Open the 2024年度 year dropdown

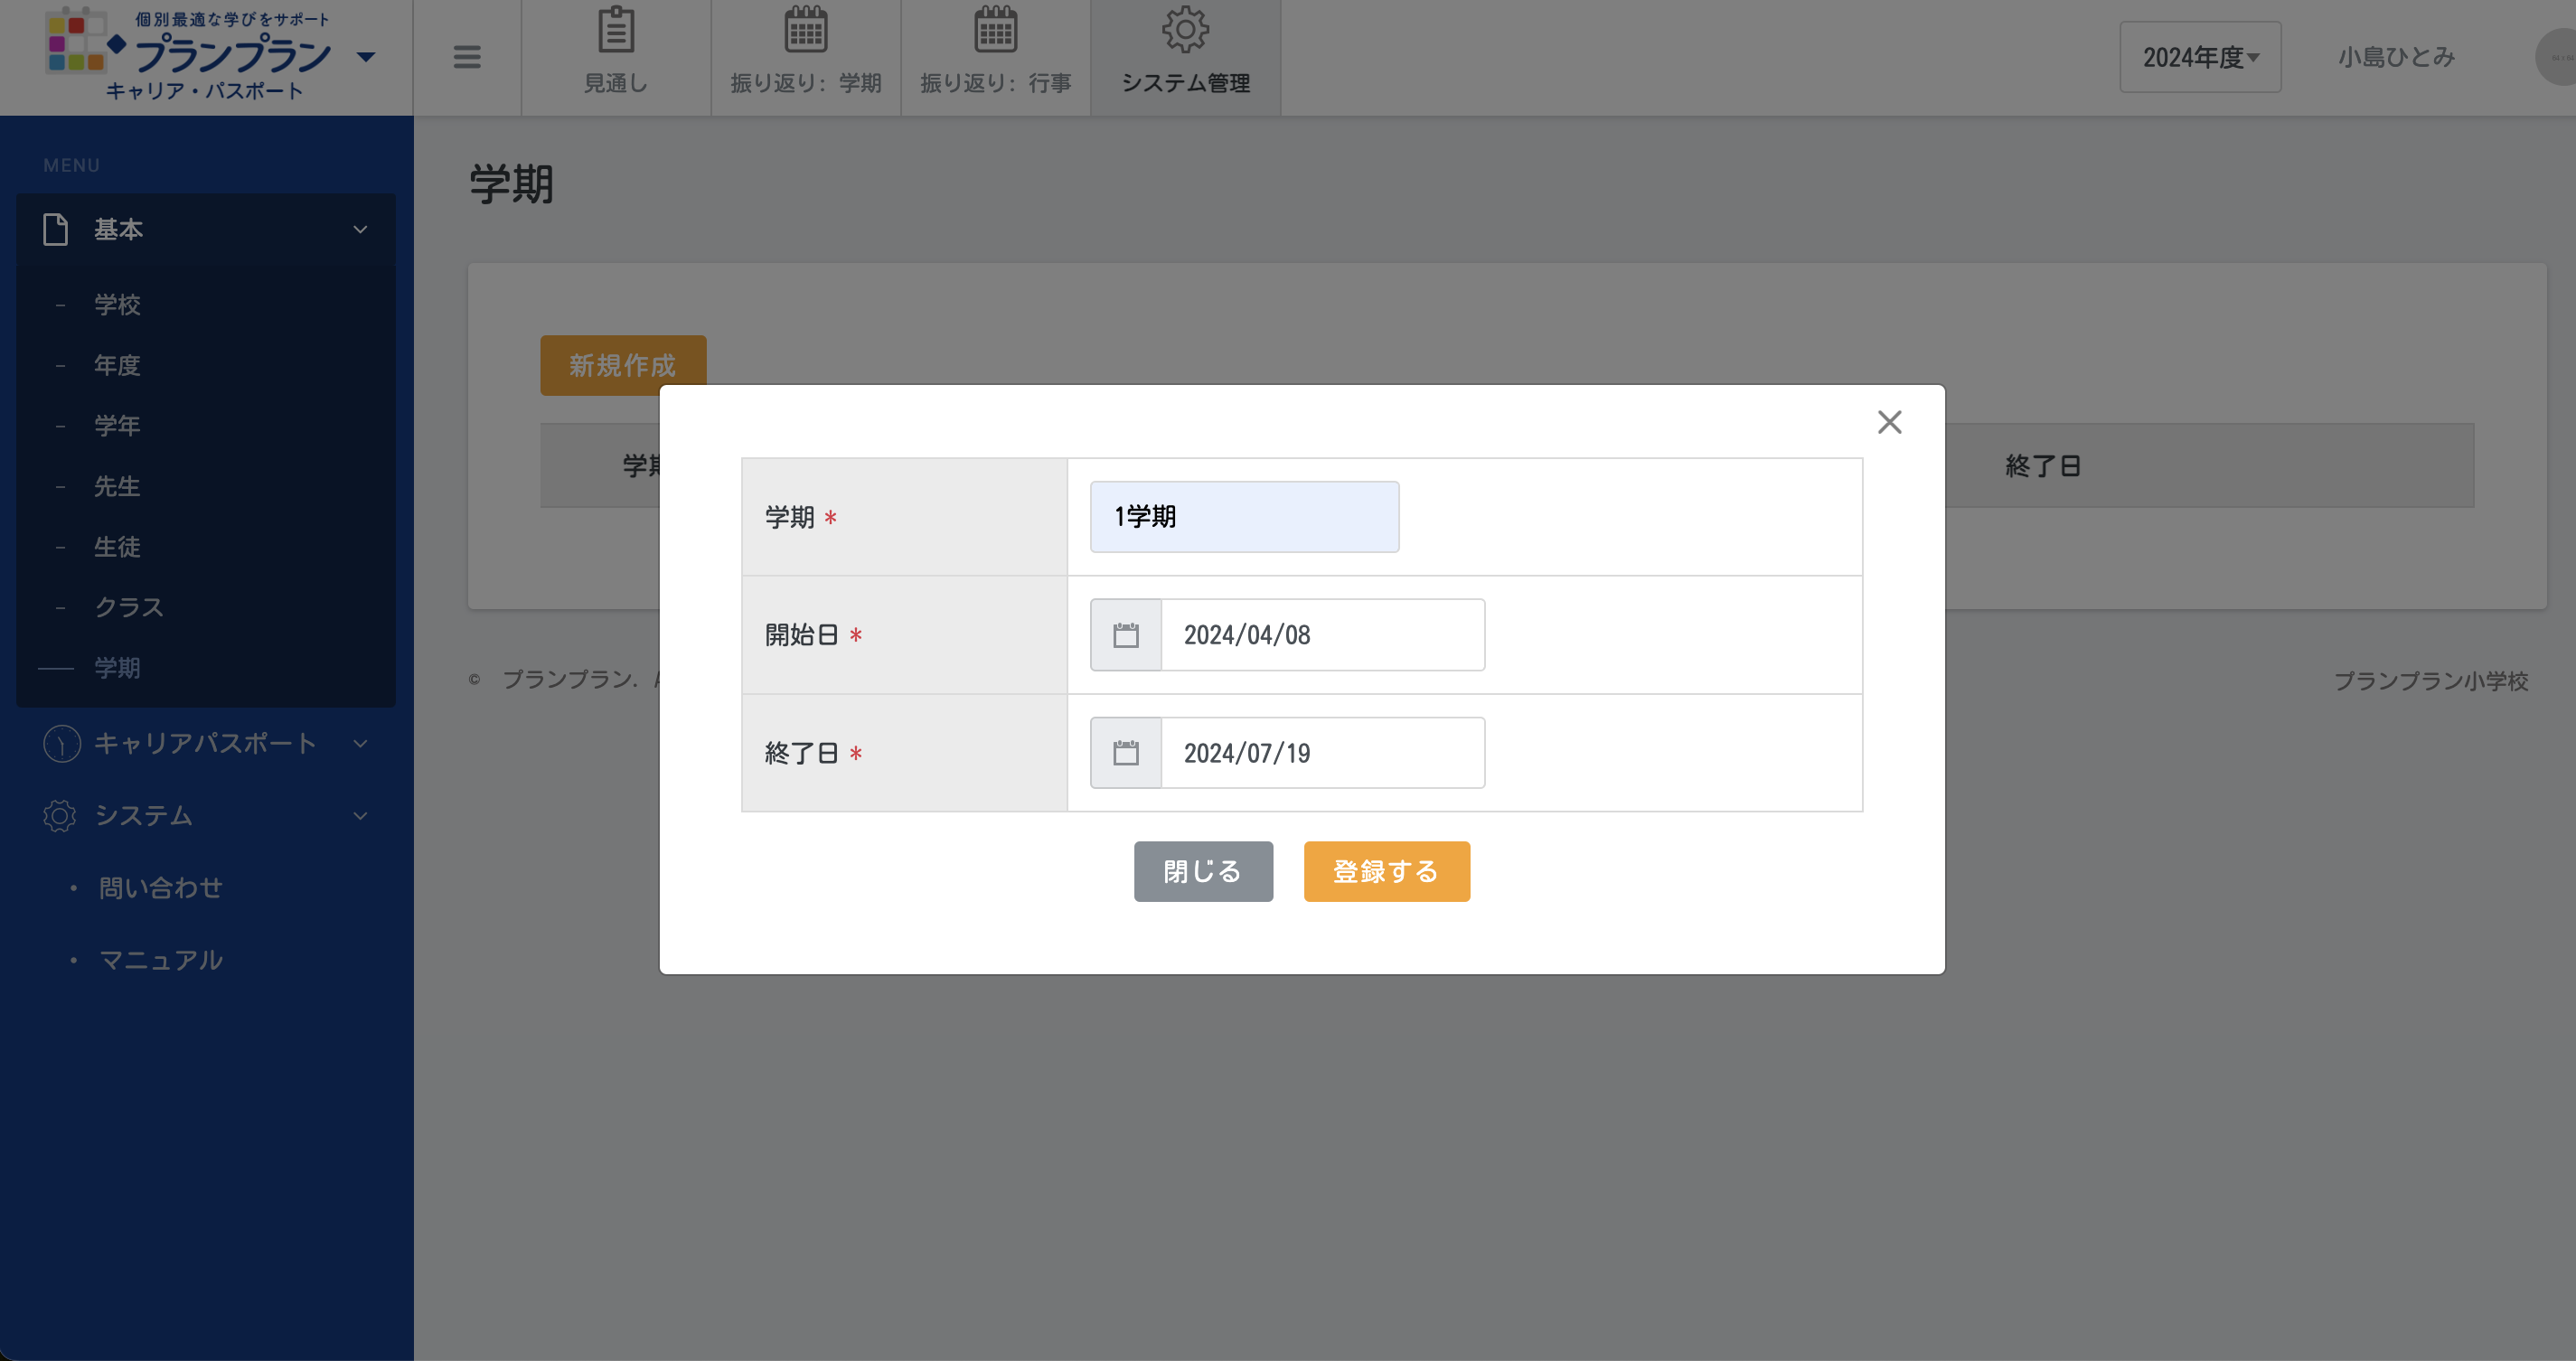2200,57
